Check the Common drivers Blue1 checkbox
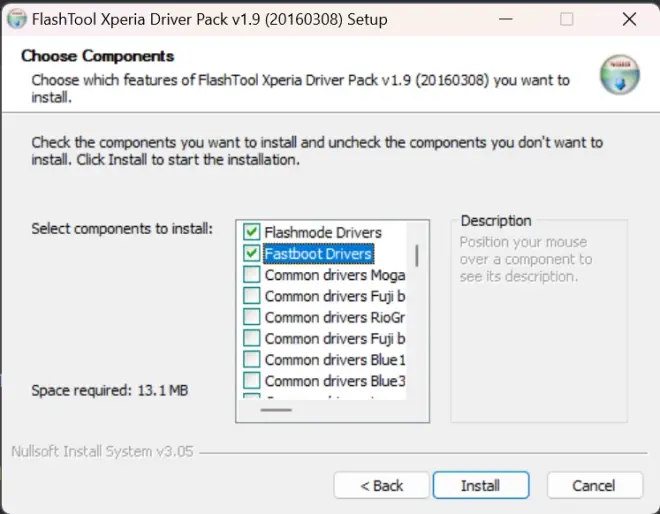Image resolution: width=660 pixels, height=514 pixels. coord(252,360)
